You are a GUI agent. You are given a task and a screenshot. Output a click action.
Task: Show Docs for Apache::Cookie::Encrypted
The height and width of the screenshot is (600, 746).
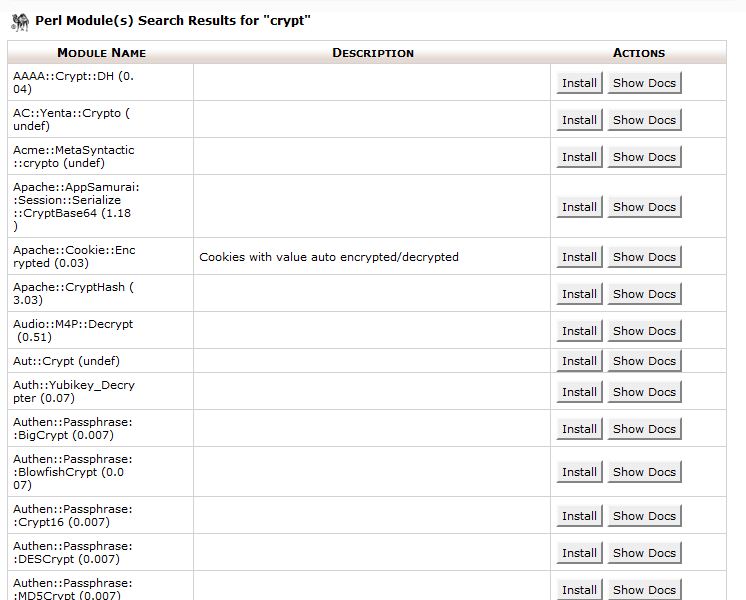pyautogui.click(x=644, y=257)
